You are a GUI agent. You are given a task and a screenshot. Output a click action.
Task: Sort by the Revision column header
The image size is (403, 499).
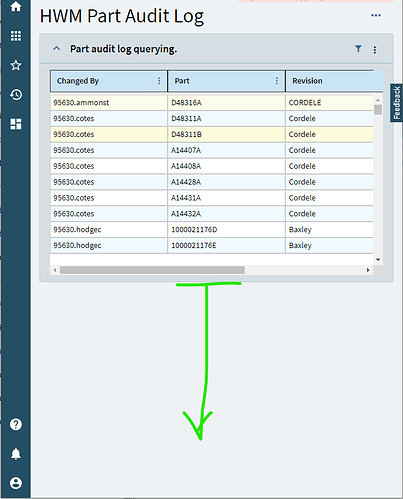(x=307, y=81)
